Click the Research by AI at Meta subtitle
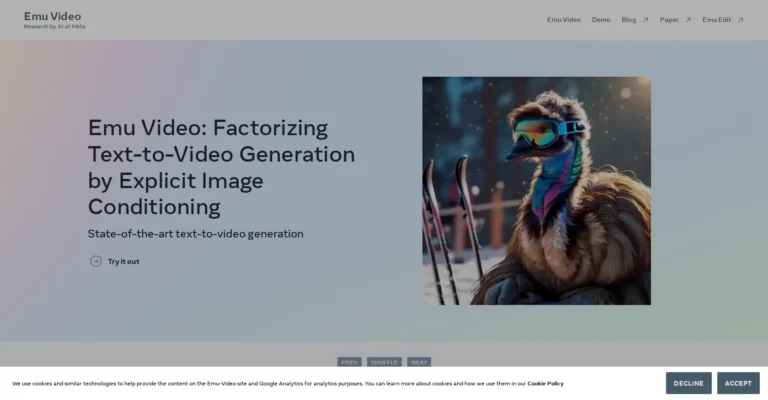The image size is (768, 400). [x=54, y=26]
